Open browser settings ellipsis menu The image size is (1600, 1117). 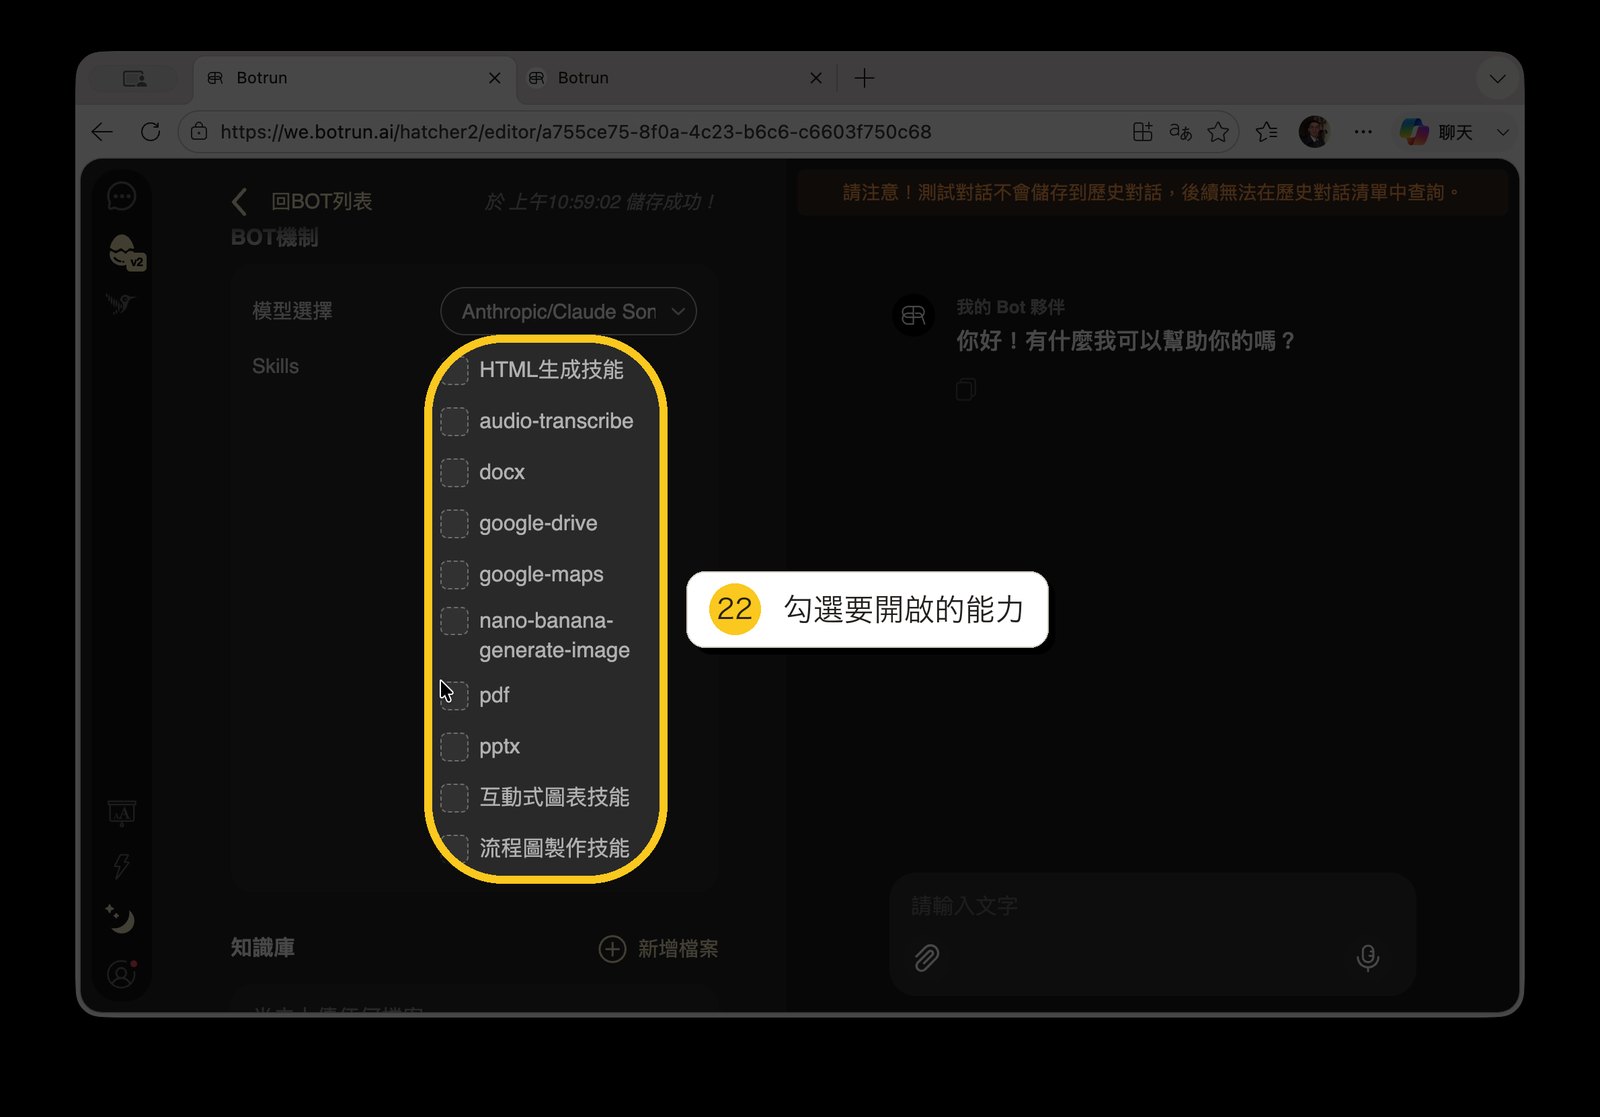1363,132
